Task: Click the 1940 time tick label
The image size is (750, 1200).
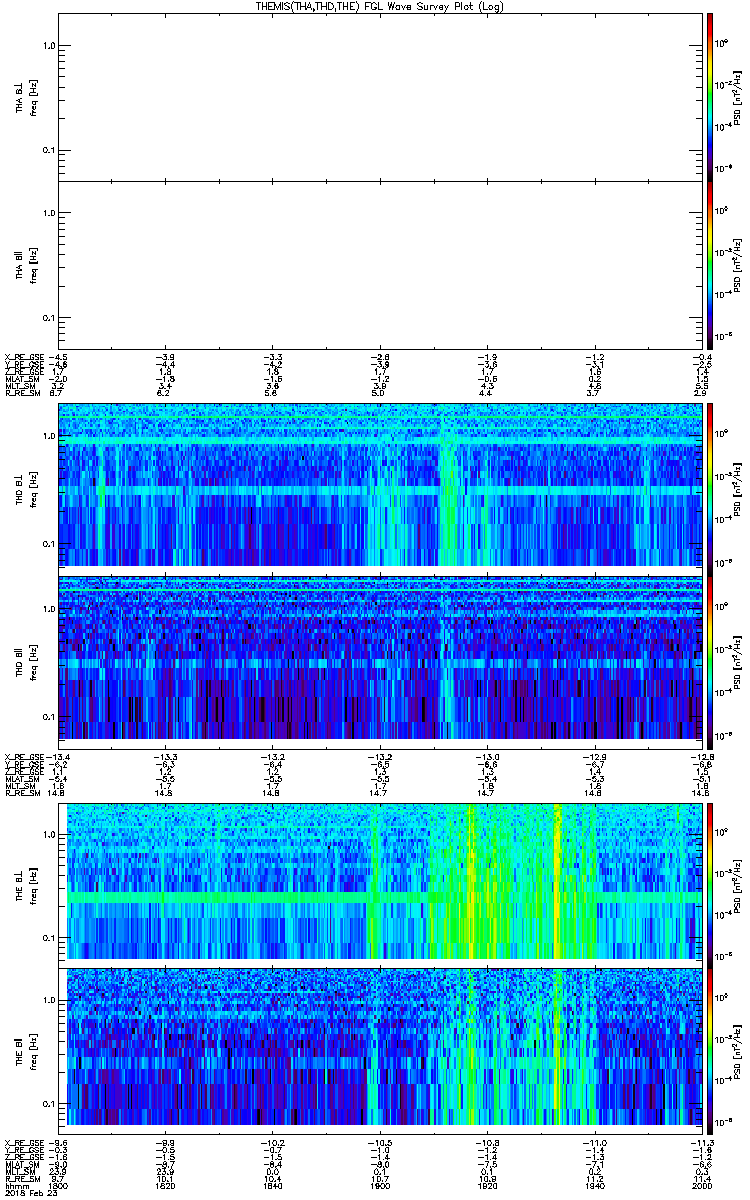Action: click(x=594, y=1185)
